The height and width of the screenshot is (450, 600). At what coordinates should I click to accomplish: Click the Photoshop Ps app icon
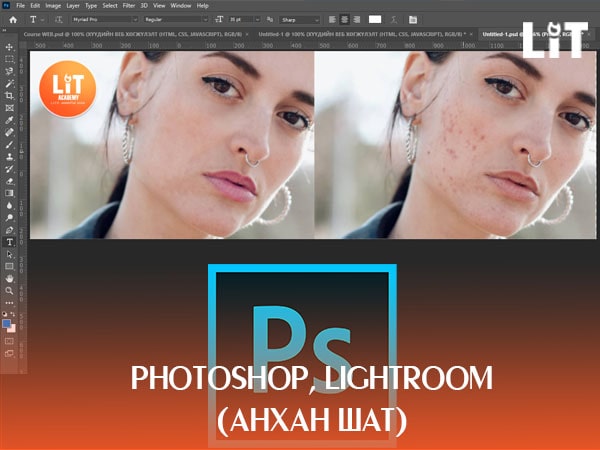point(6,6)
